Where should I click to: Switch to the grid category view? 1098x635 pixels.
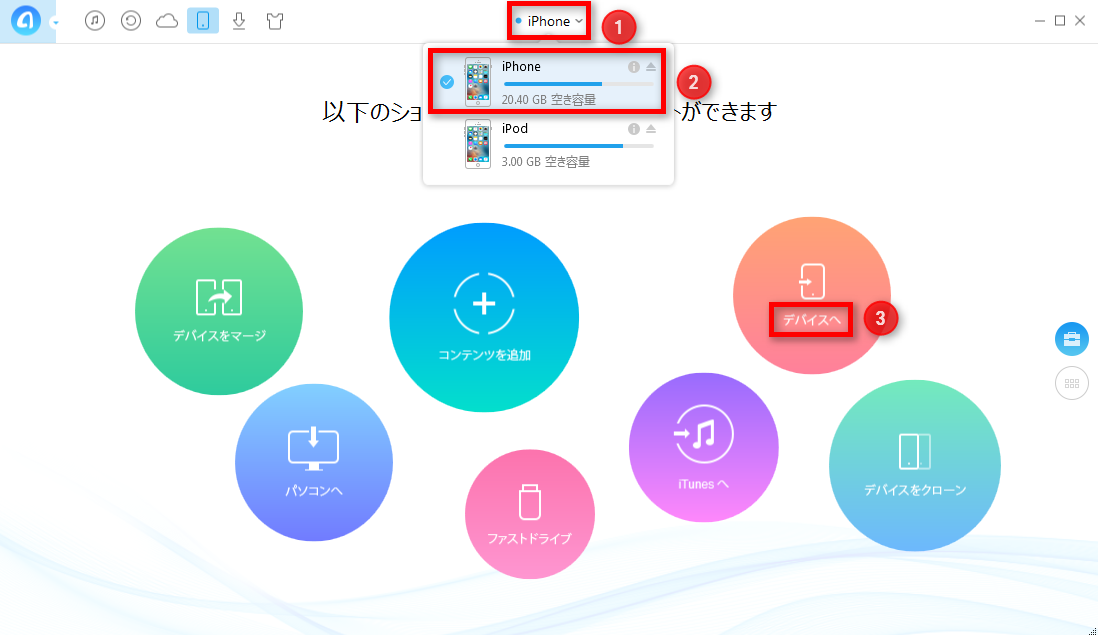coord(1071,384)
